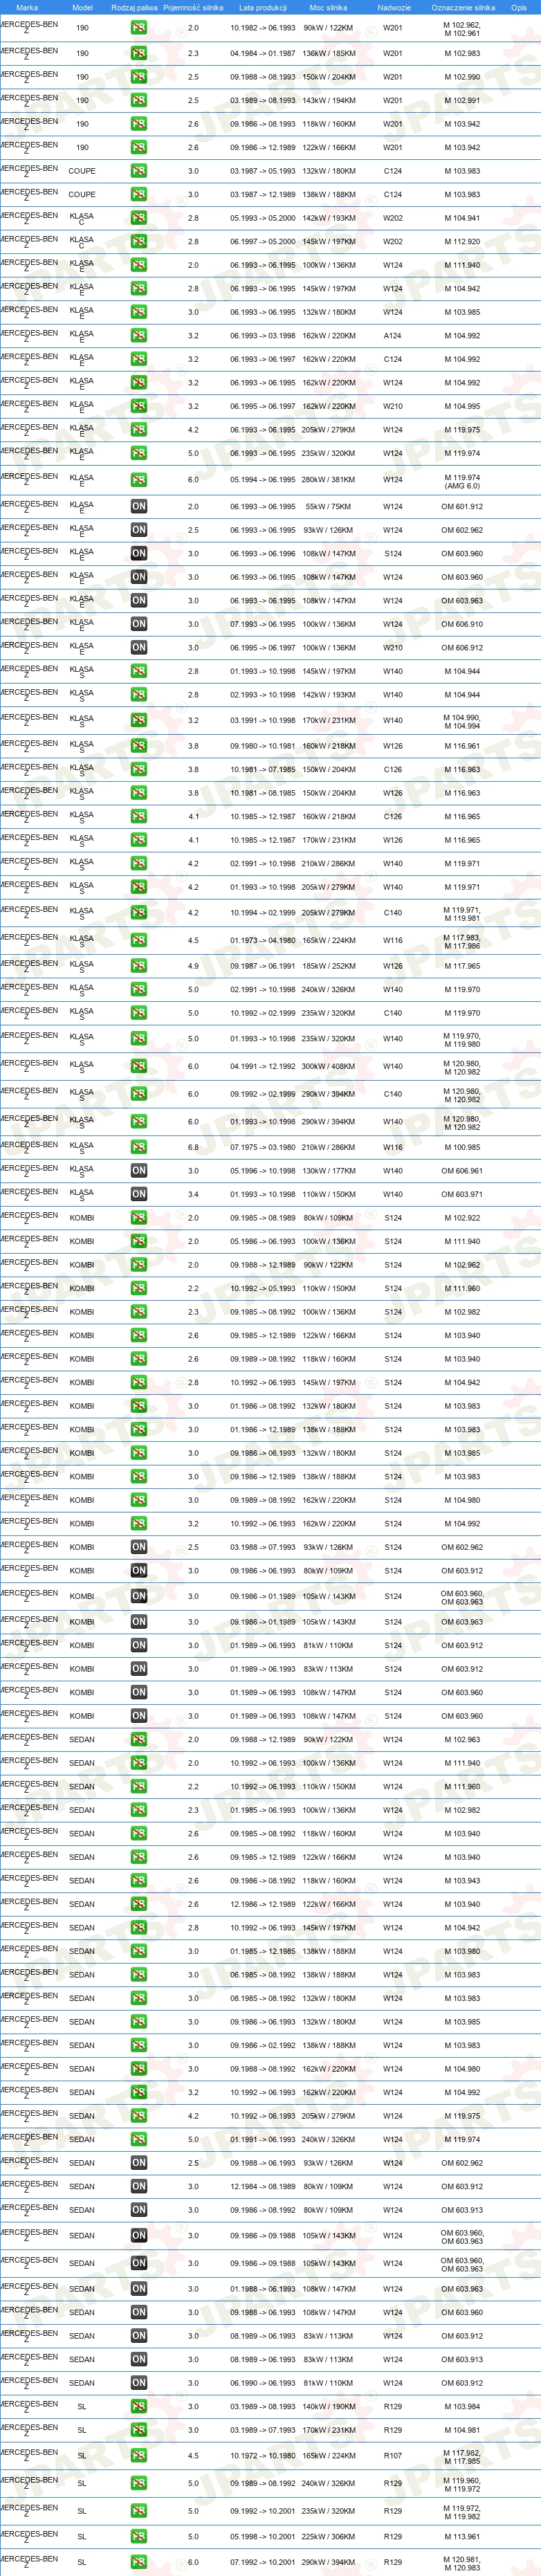Select the R107 body type cell
The height and width of the screenshot is (2576, 541).
[x=393, y=2456]
